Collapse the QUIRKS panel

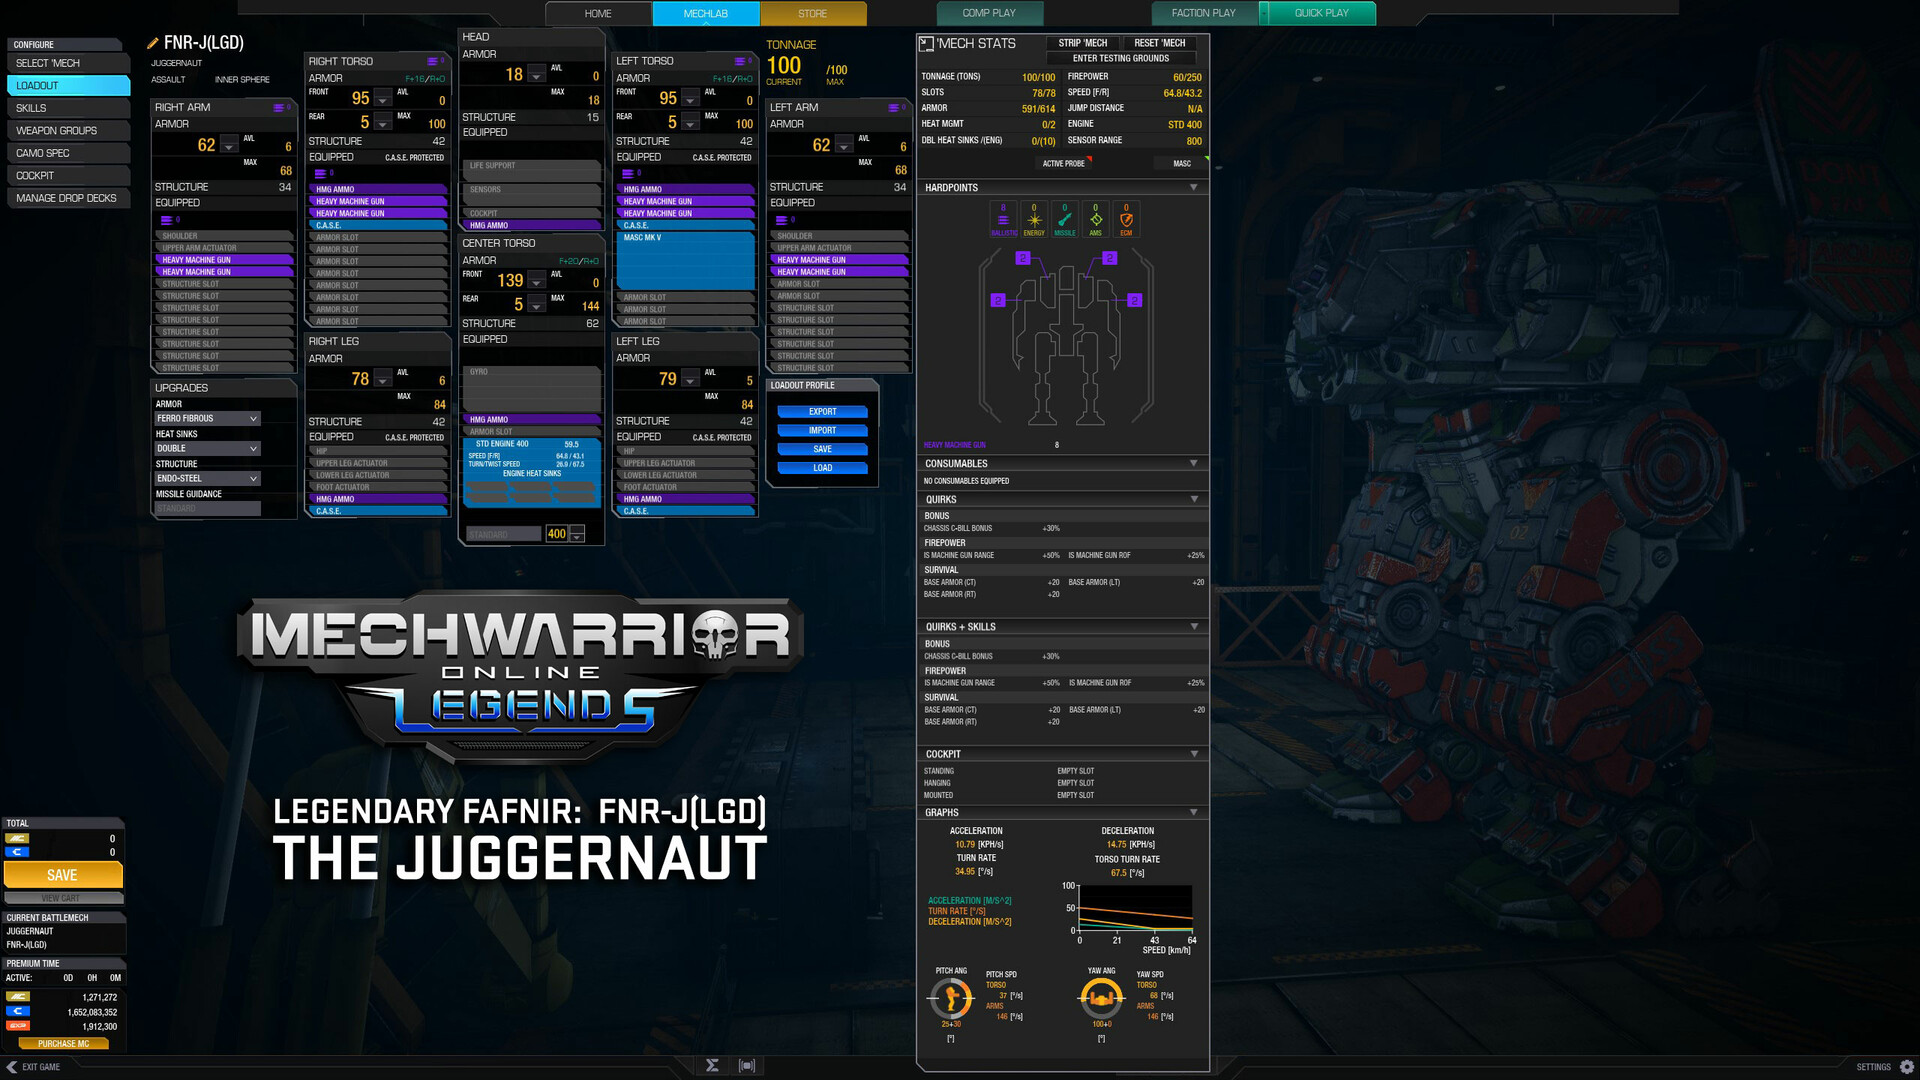click(1193, 499)
